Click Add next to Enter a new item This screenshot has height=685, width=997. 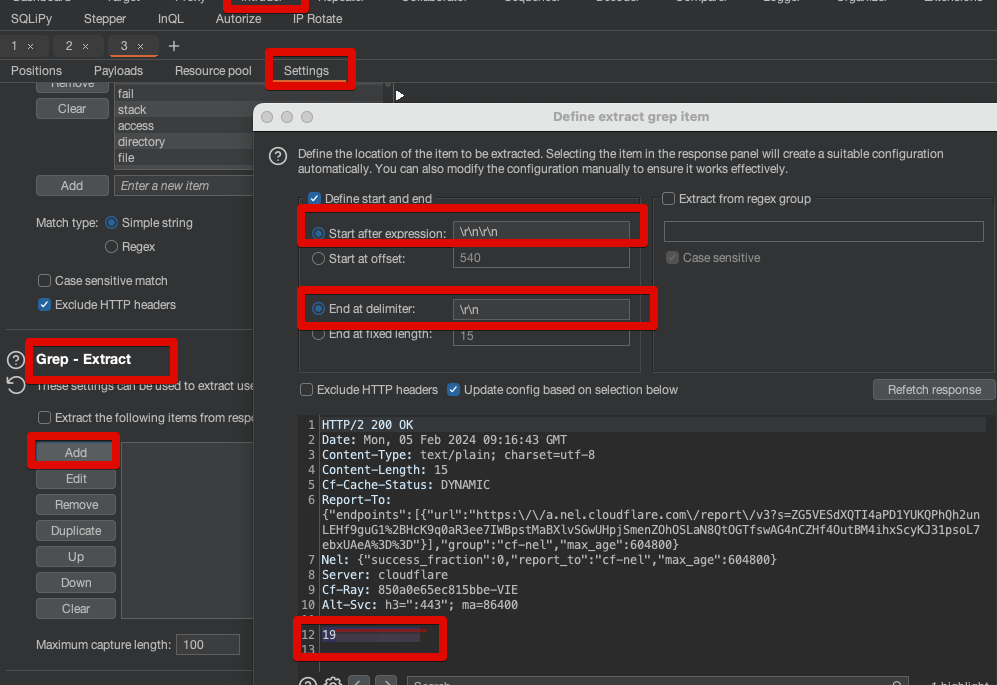tap(72, 186)
